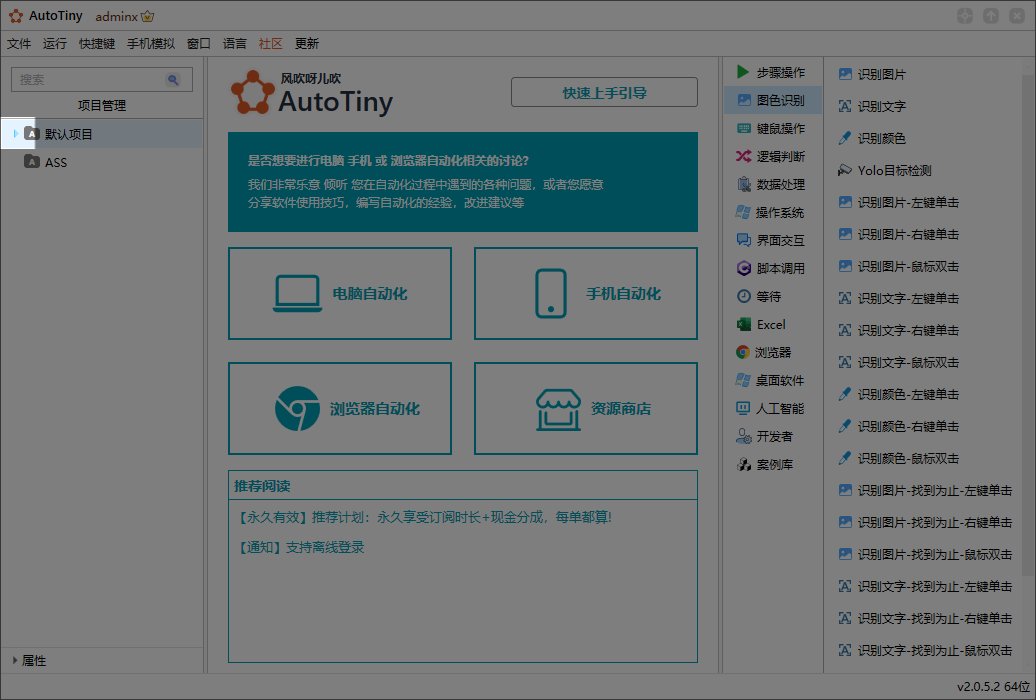The image size is (1036, 700).
Task: Choose 识别颜色-右键单击 action
Action: [899, 426]
